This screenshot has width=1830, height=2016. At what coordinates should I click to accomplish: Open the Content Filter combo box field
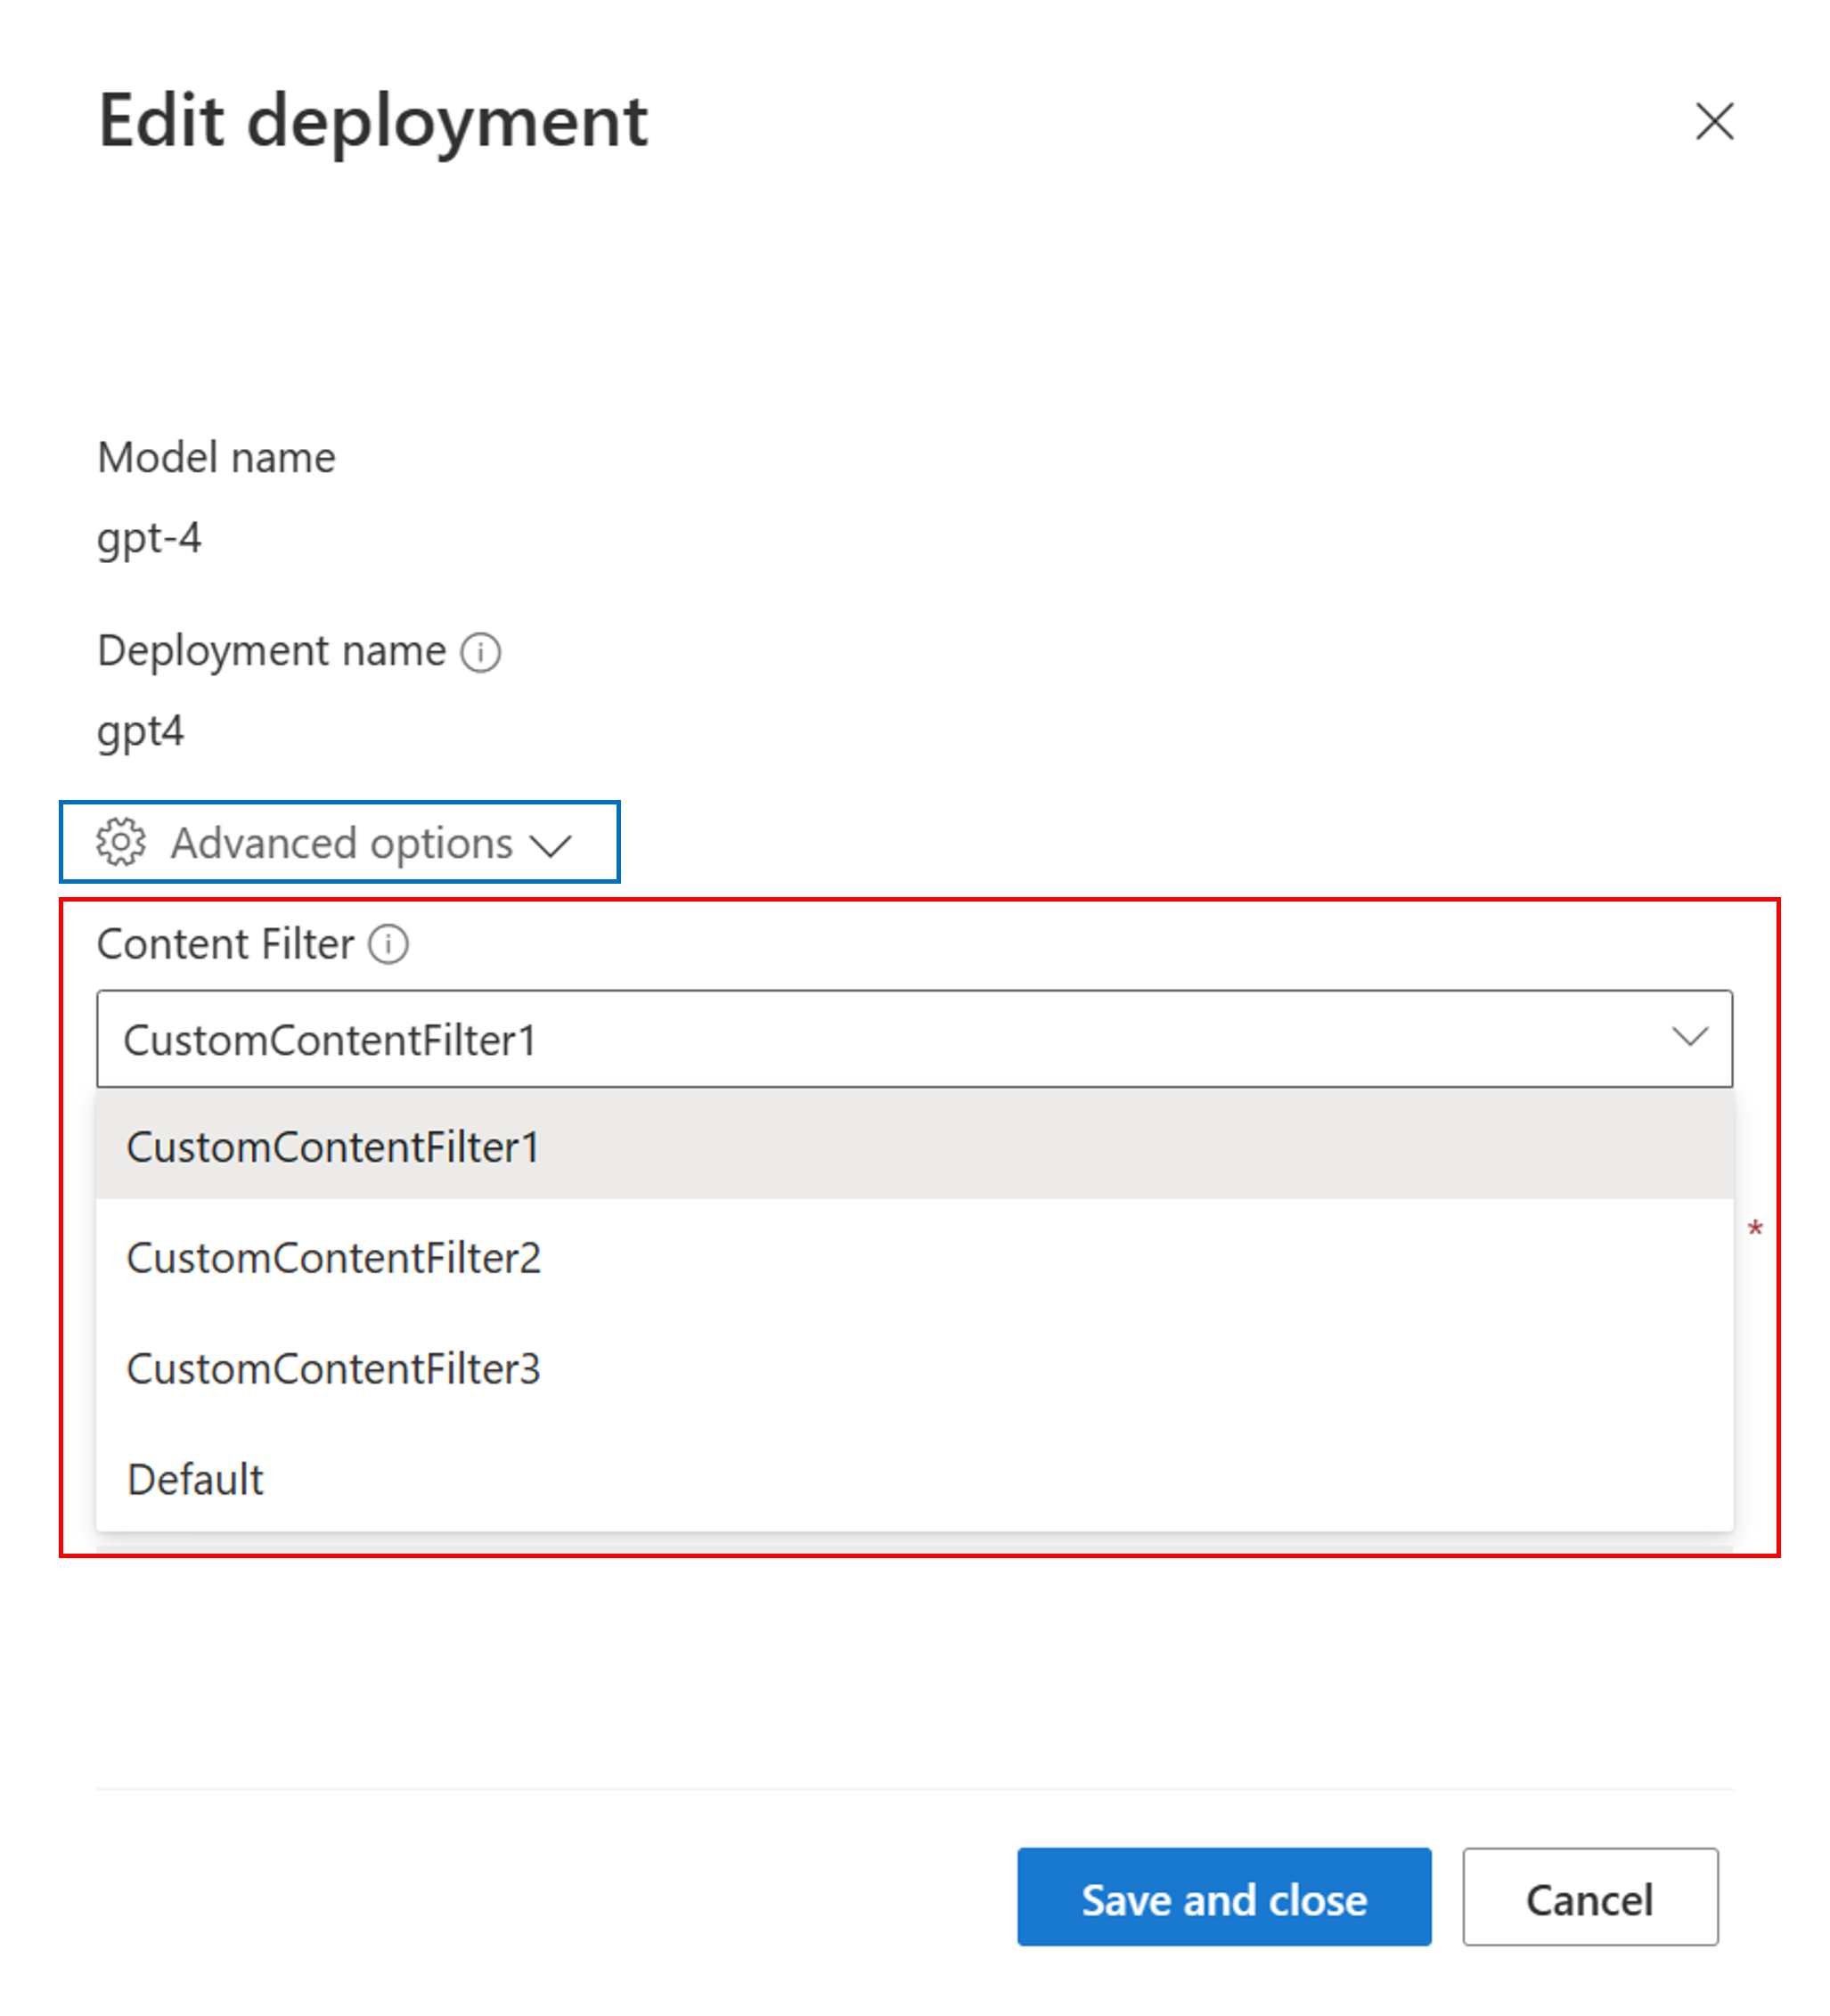click(x=914, y=1039)
